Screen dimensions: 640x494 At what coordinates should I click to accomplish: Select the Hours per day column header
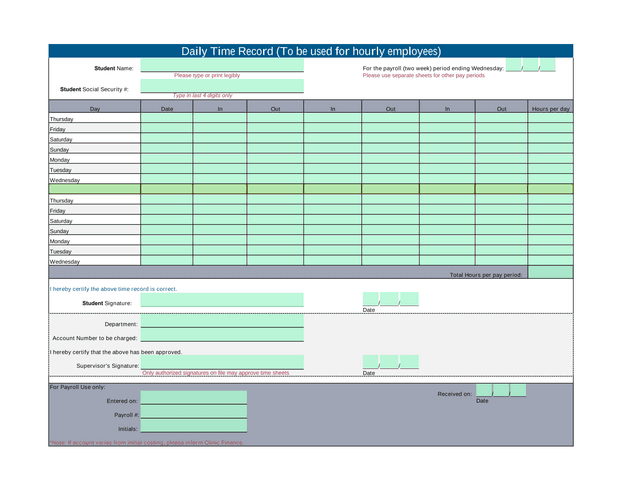click(550, 107)
